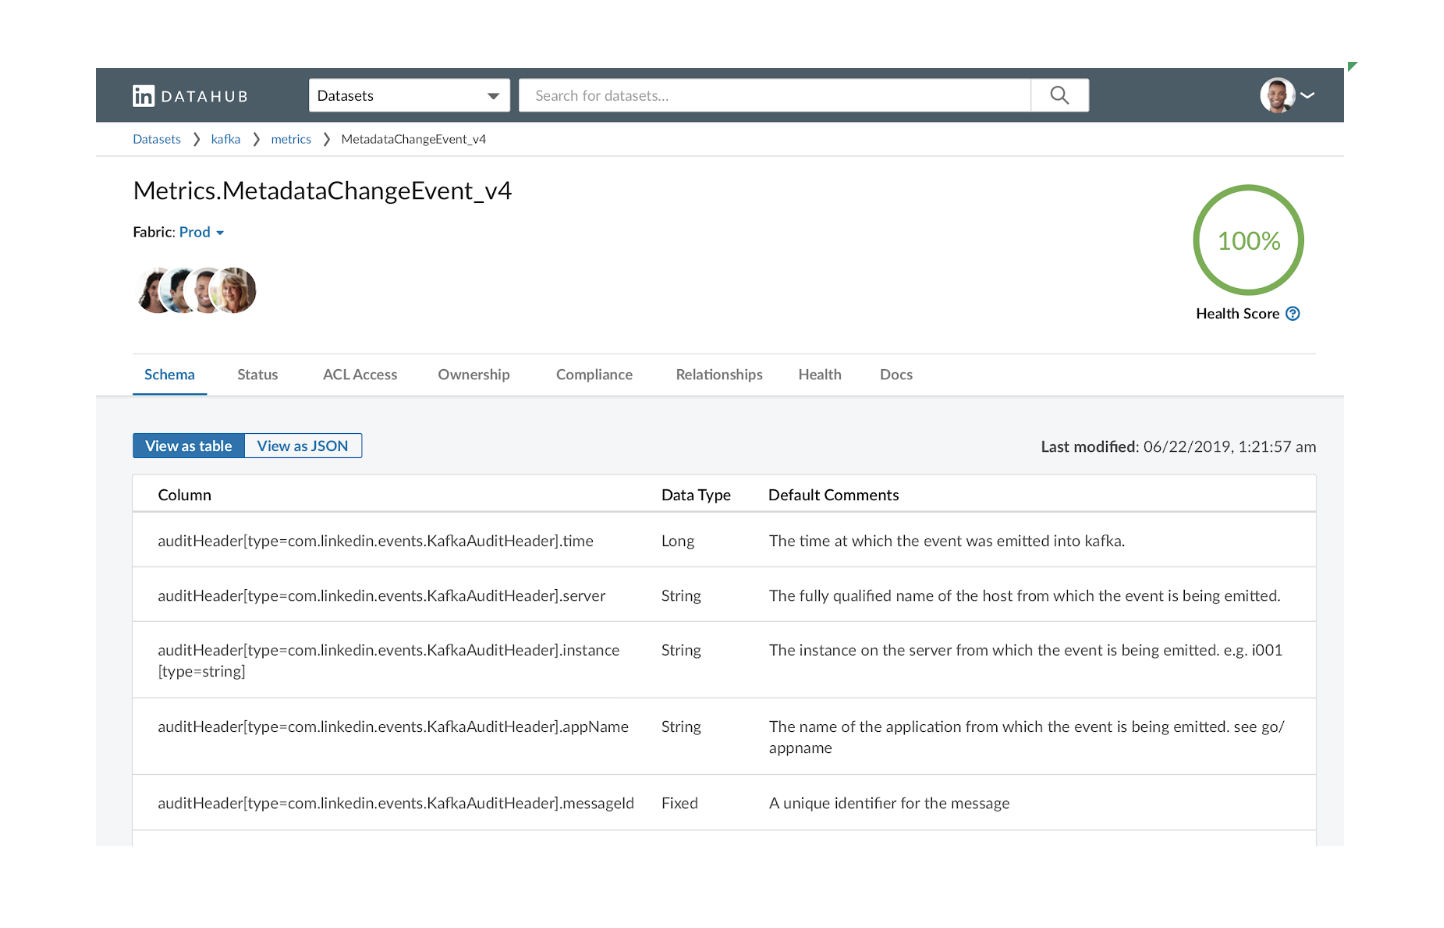Click the last owner avatar photo
The width and height of the screenshot is (1444, 928).
[x=237, y=291]
